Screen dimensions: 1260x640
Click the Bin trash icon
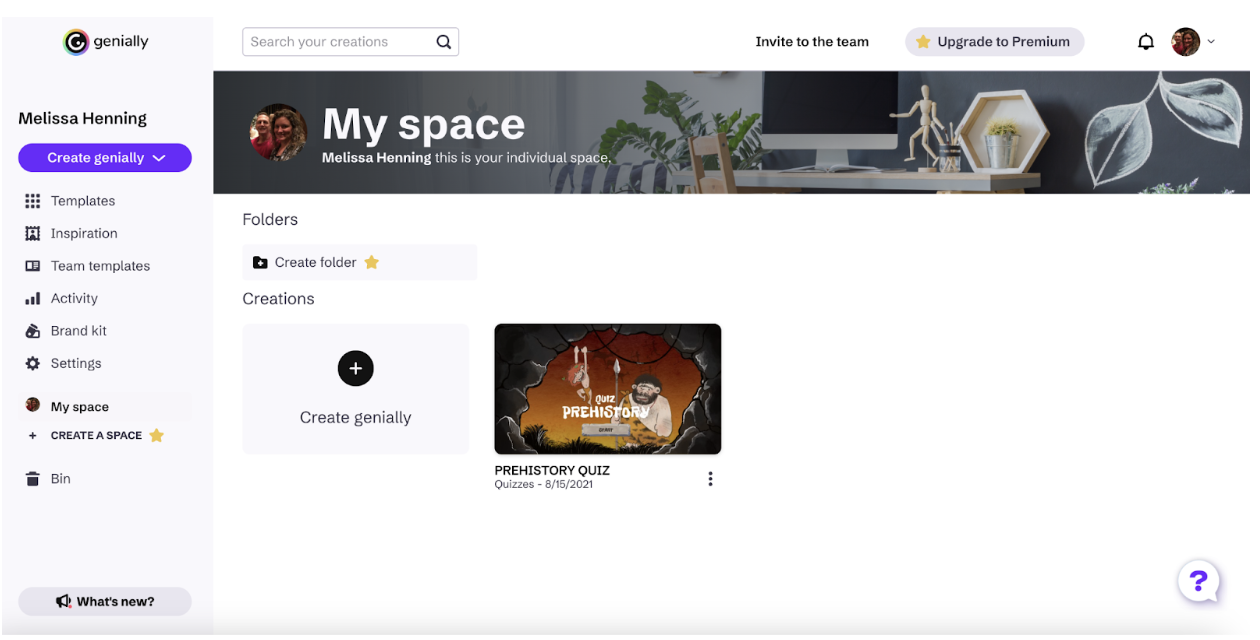[x=33, y=479]
